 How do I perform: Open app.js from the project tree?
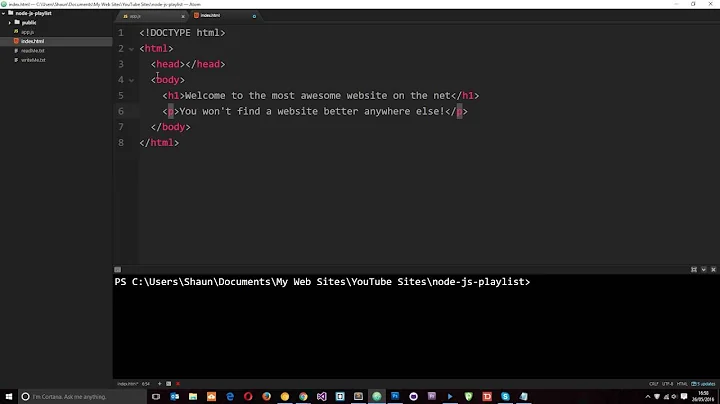click(x=28, y=32)
